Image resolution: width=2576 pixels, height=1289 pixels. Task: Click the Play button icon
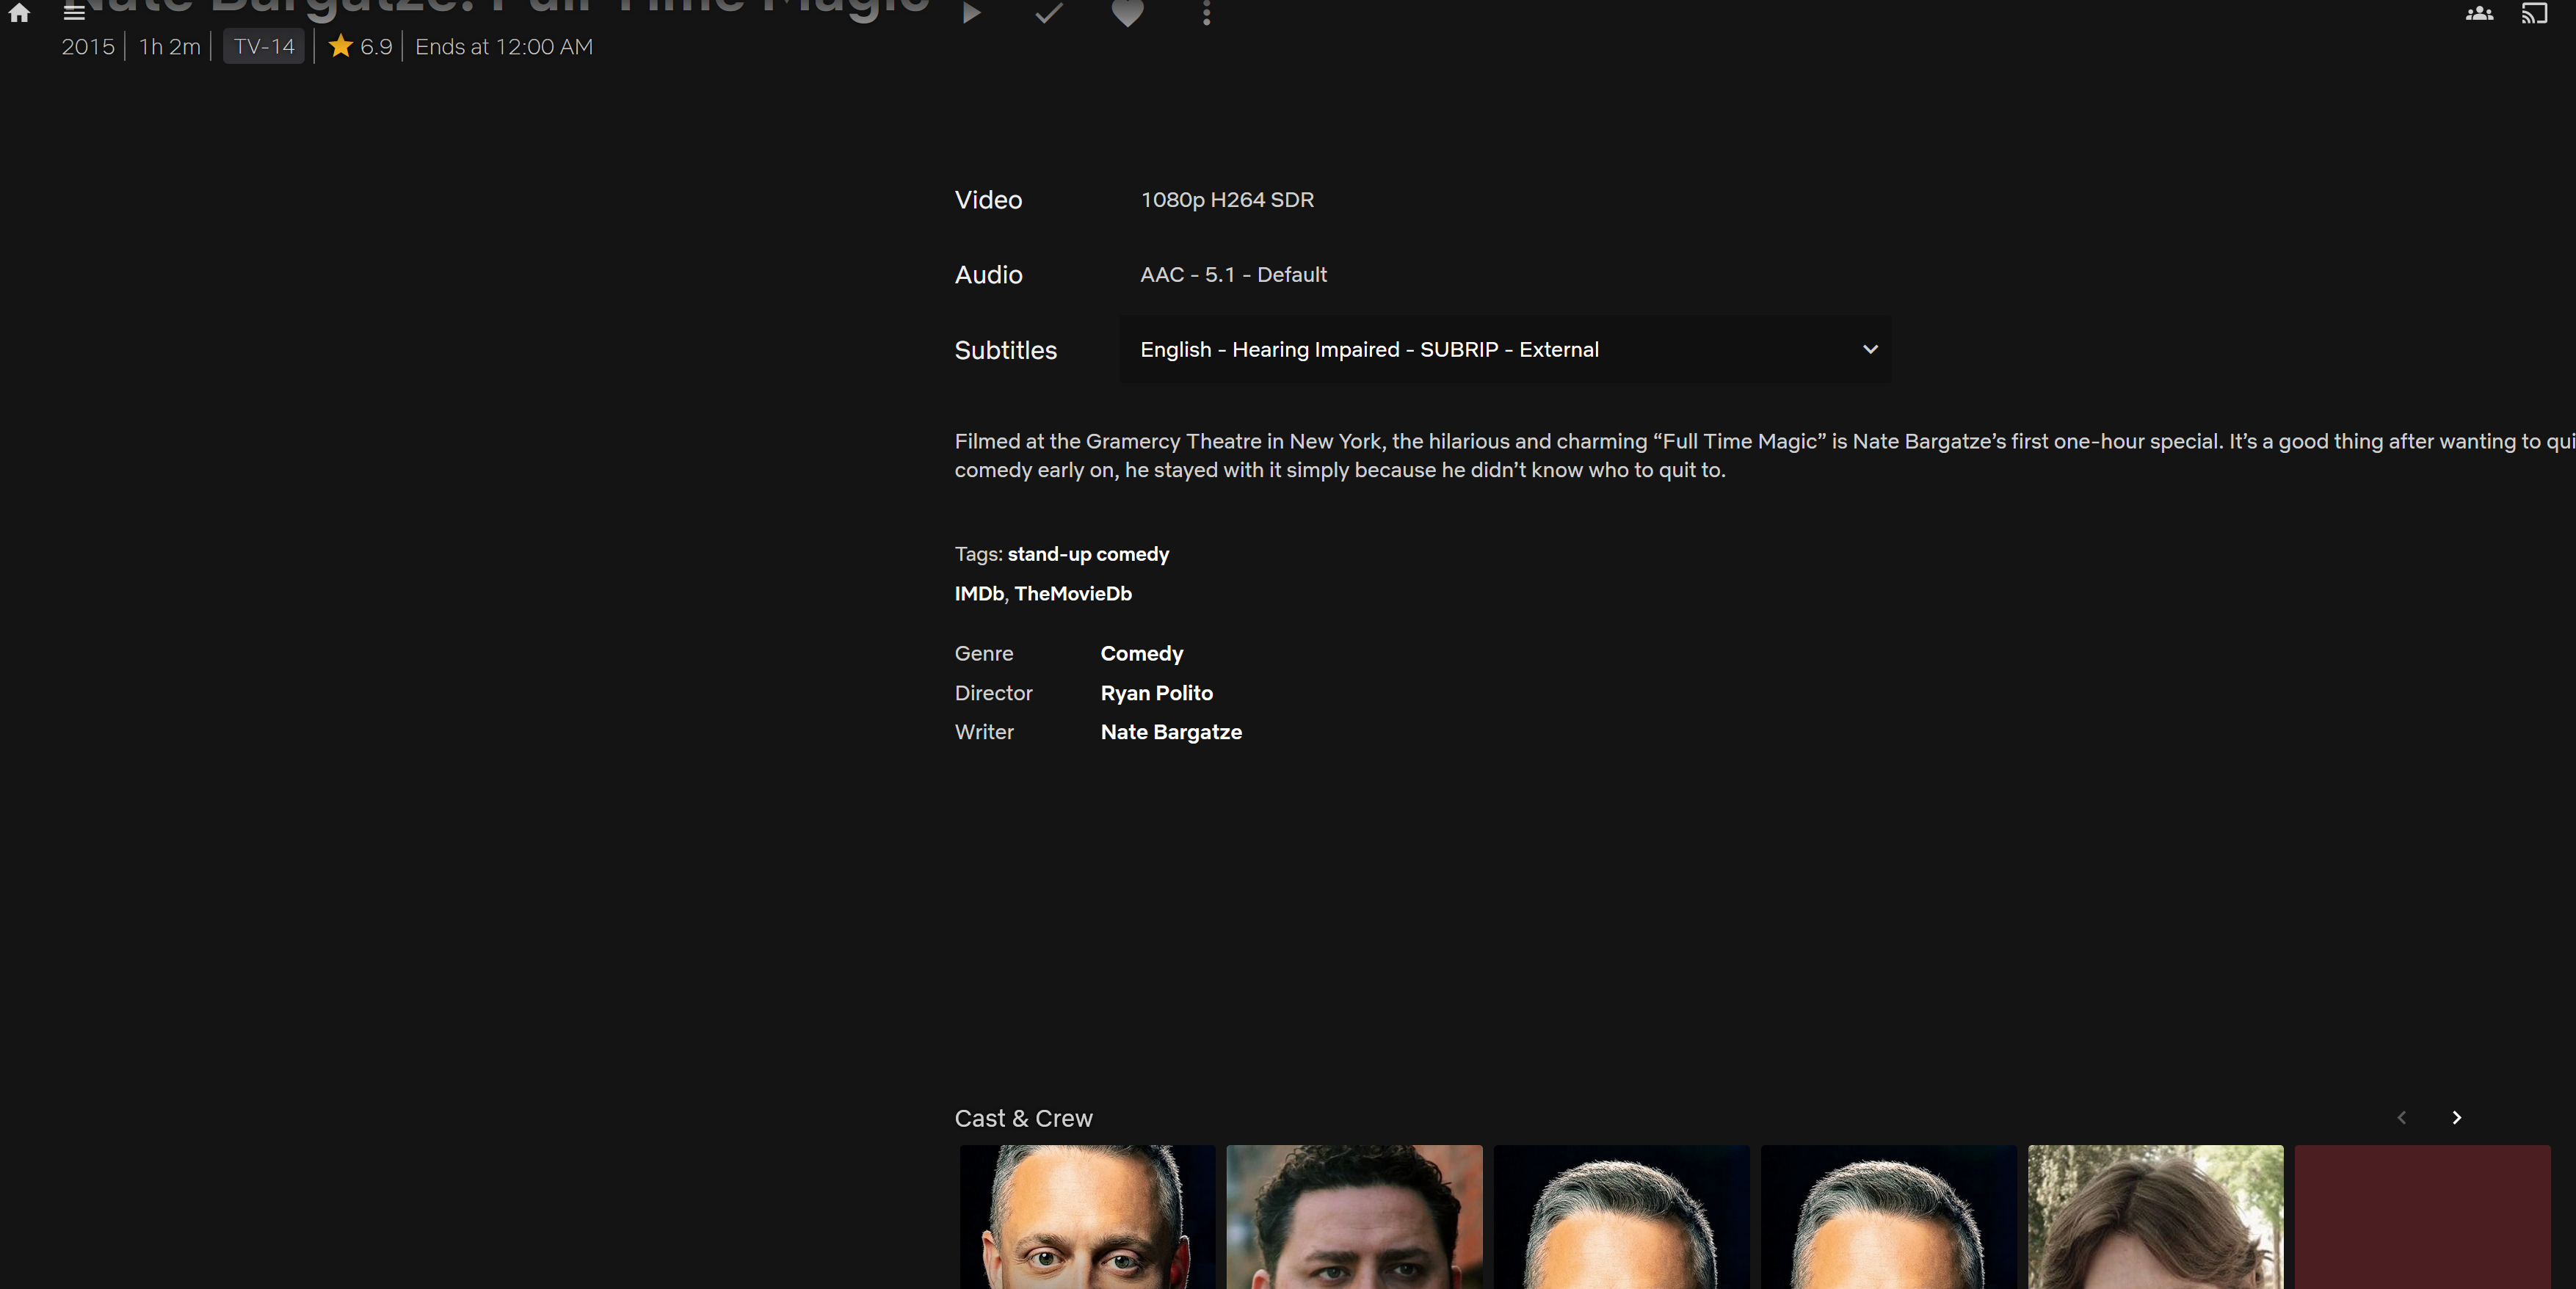[x=971, y=13]
